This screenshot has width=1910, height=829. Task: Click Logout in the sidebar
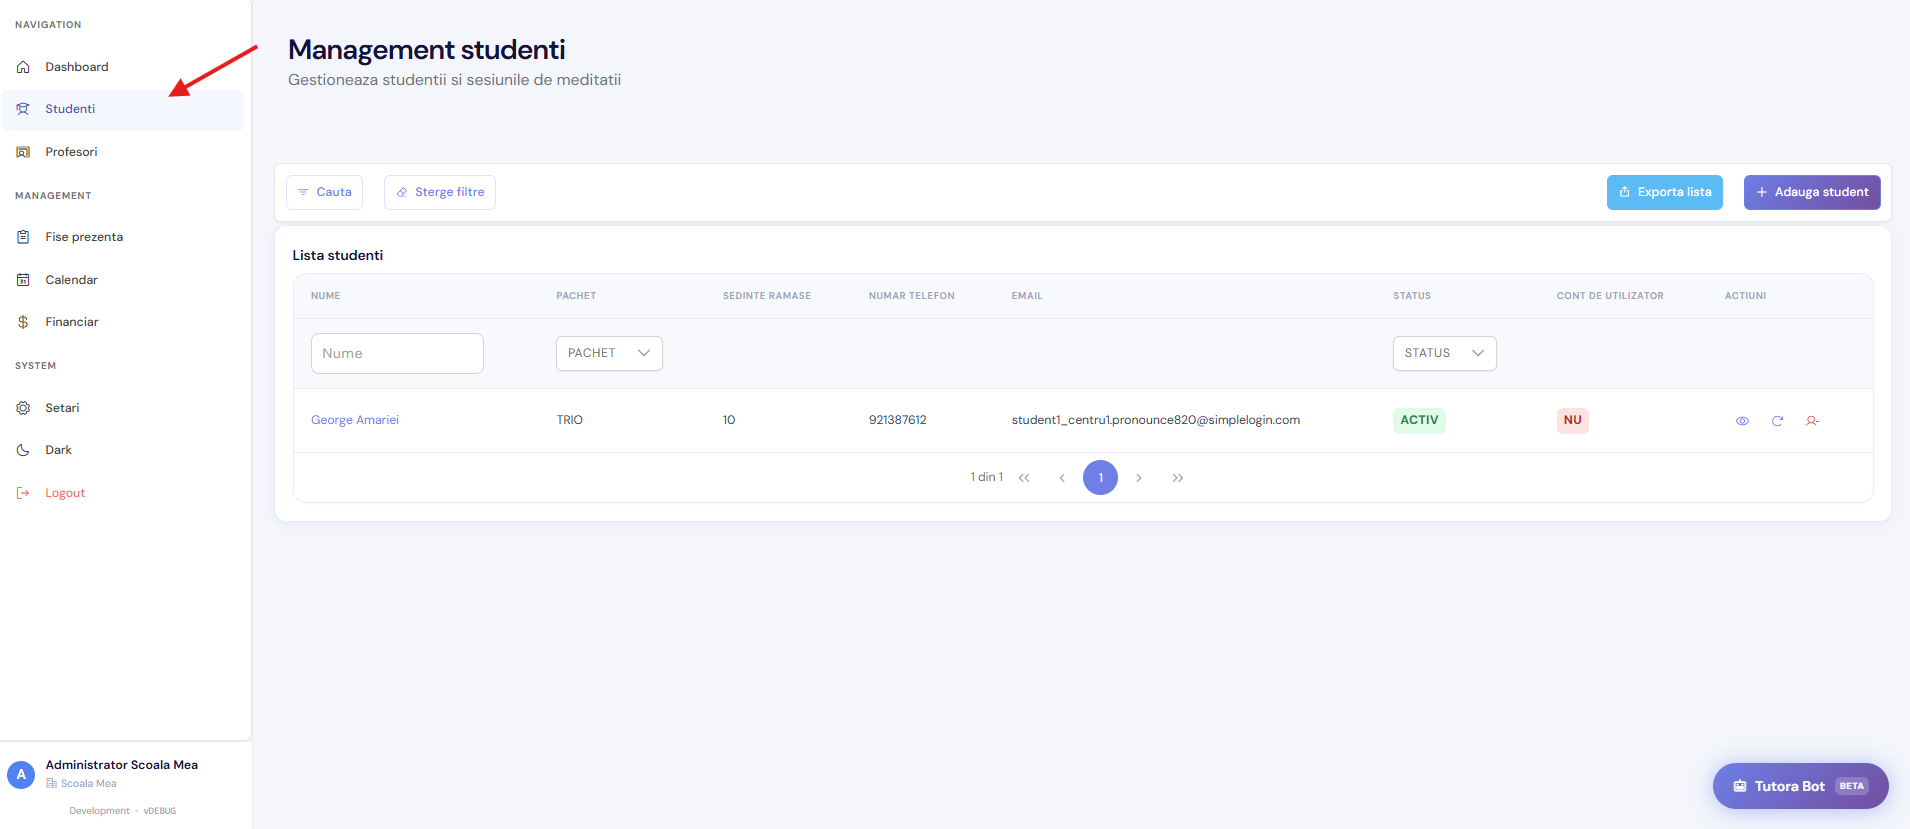(122, 493)
